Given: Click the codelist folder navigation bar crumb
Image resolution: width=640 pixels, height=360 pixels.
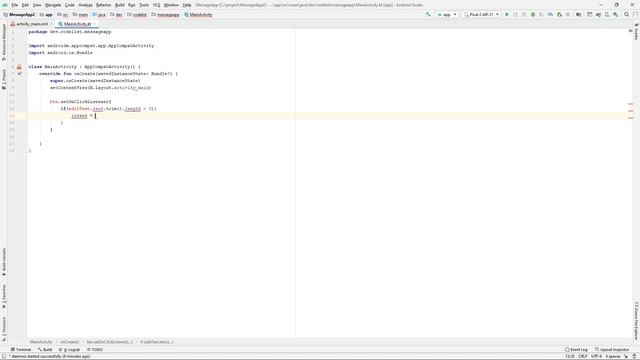Looking at the screenshot, I should [137, 15].
